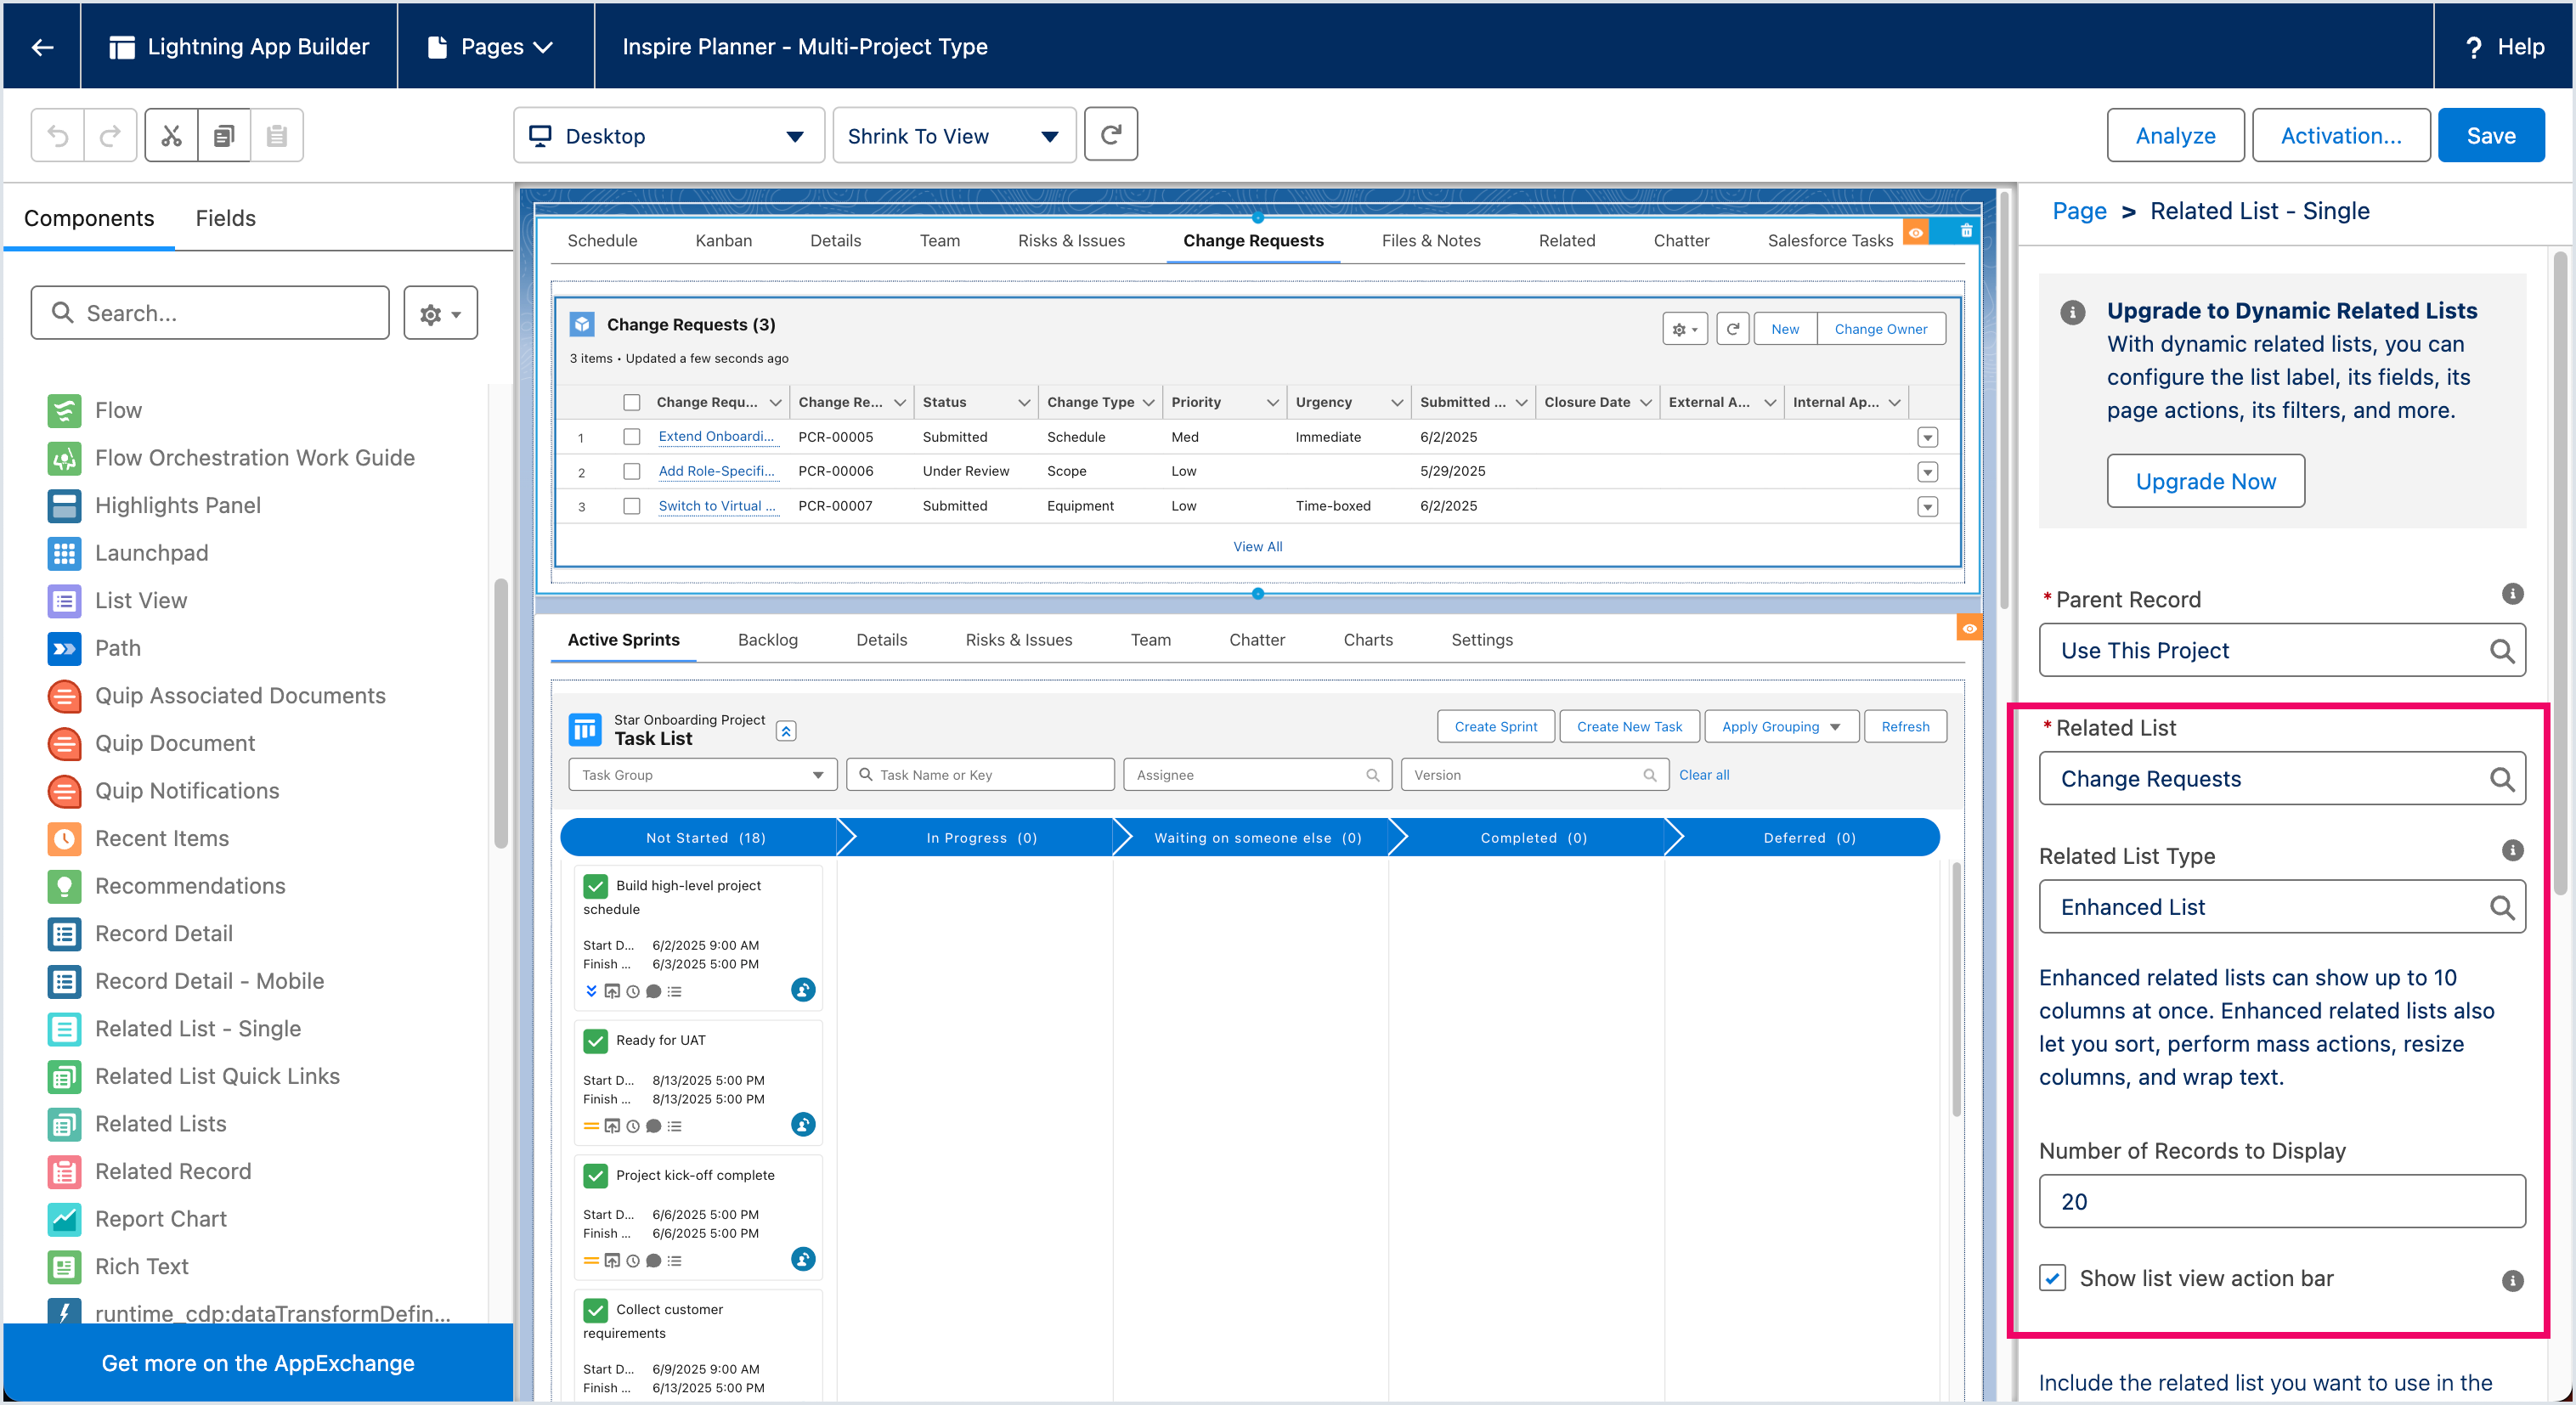Image resolution: width=2576 pixels, height=1405 pixels.
Task: Open the Desktop form factor dropdown
Action: pos(668,135)
